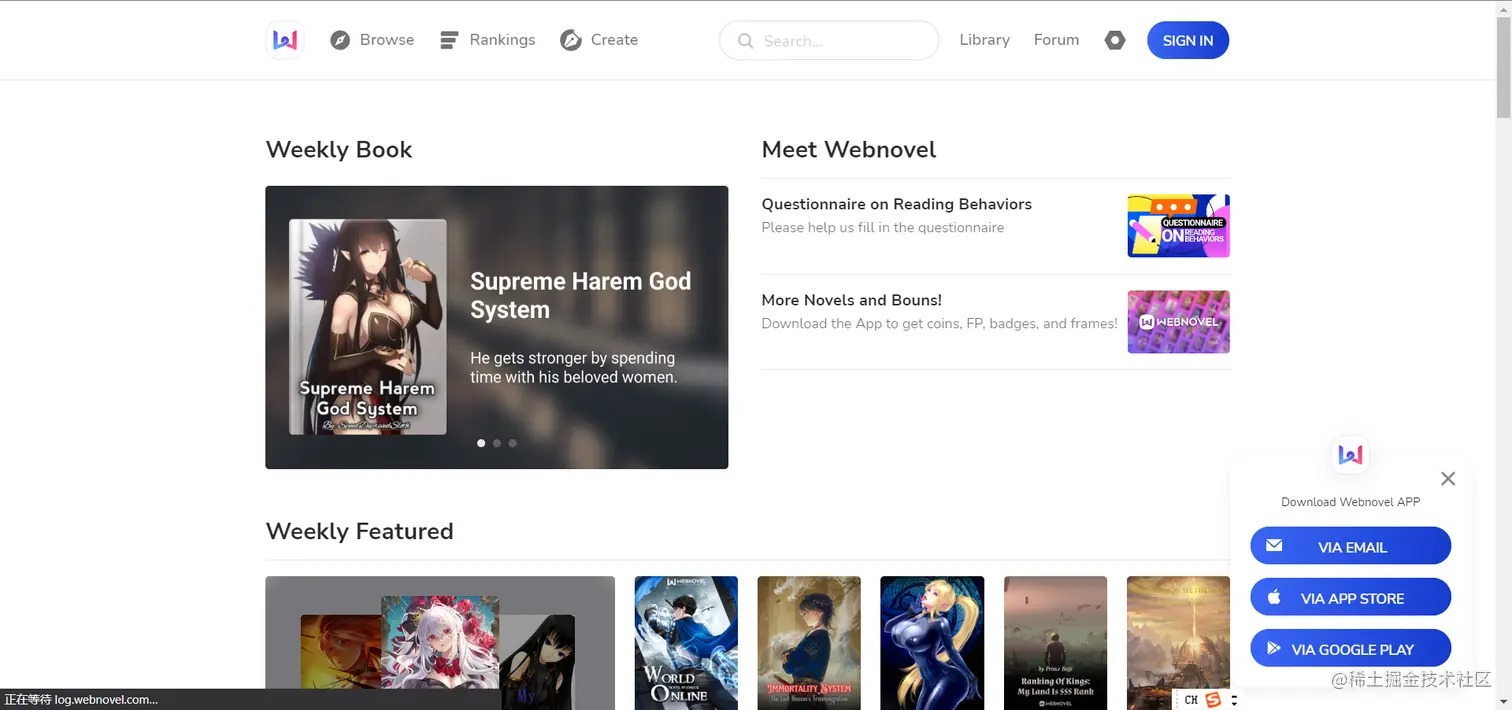Screen dimensions: 1512x710
Task: Focus the Search input field
Action: [829, 41]
